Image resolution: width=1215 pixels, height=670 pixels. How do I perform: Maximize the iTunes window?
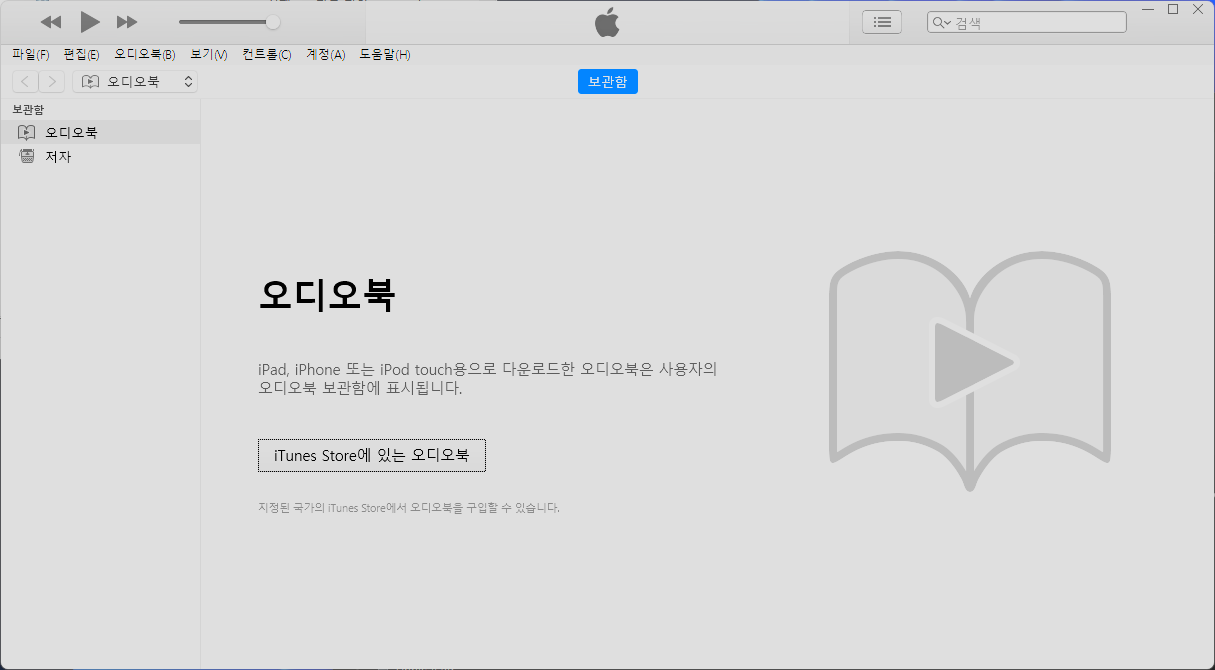1173,9
